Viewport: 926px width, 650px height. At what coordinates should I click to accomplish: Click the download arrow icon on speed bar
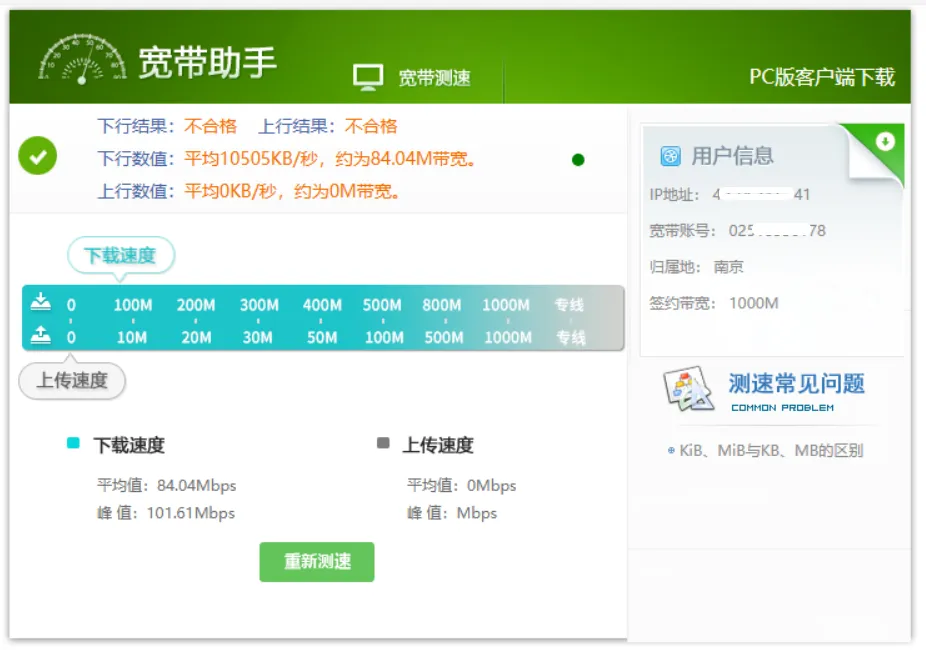point(40,302)
